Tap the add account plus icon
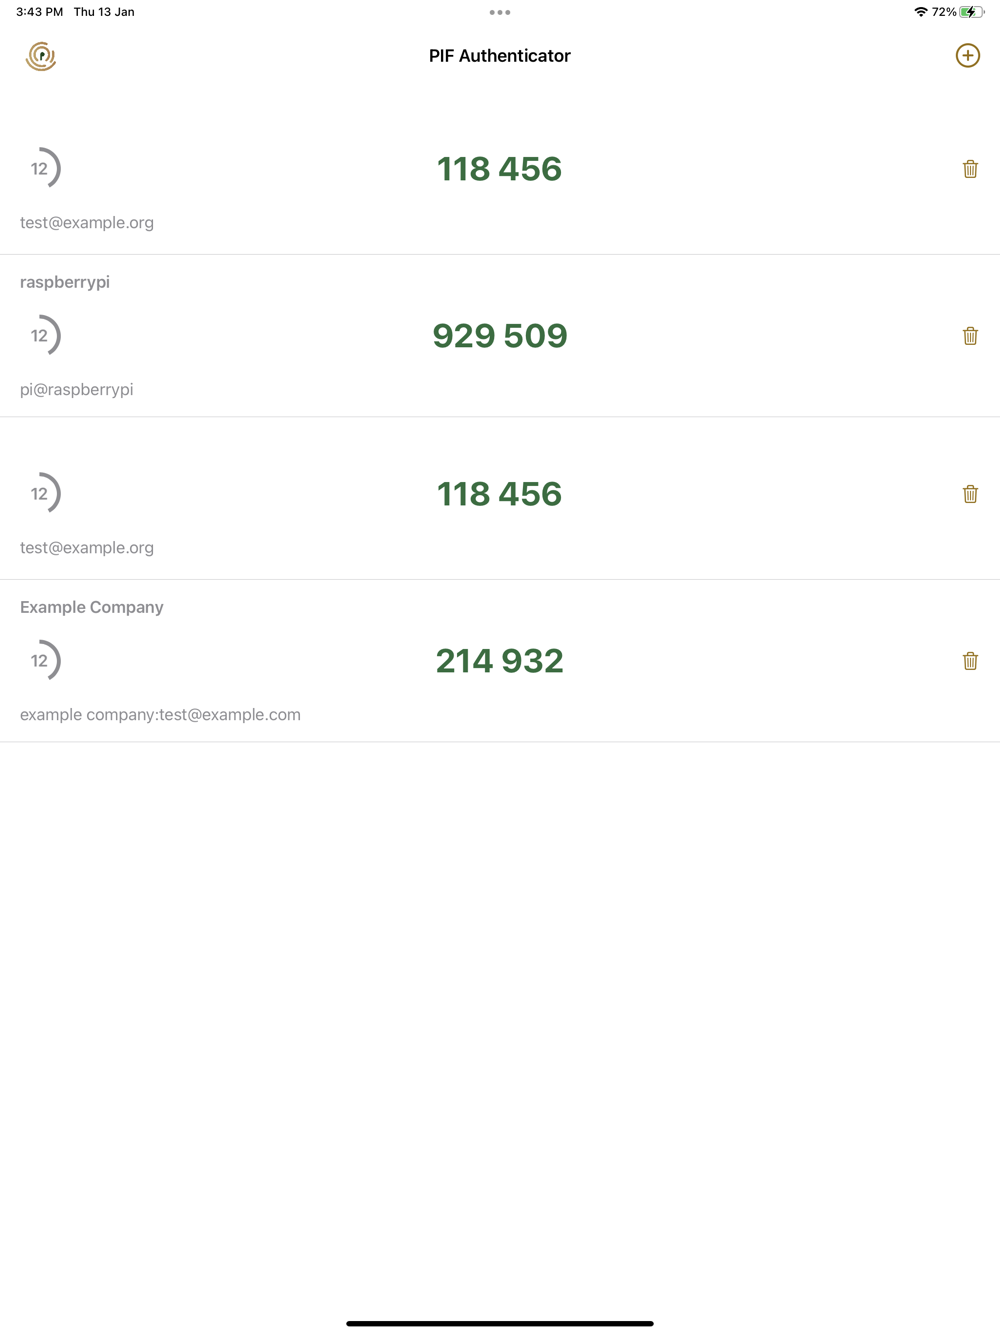The width and height of the screenshot is (1000, 1334). 967,56
